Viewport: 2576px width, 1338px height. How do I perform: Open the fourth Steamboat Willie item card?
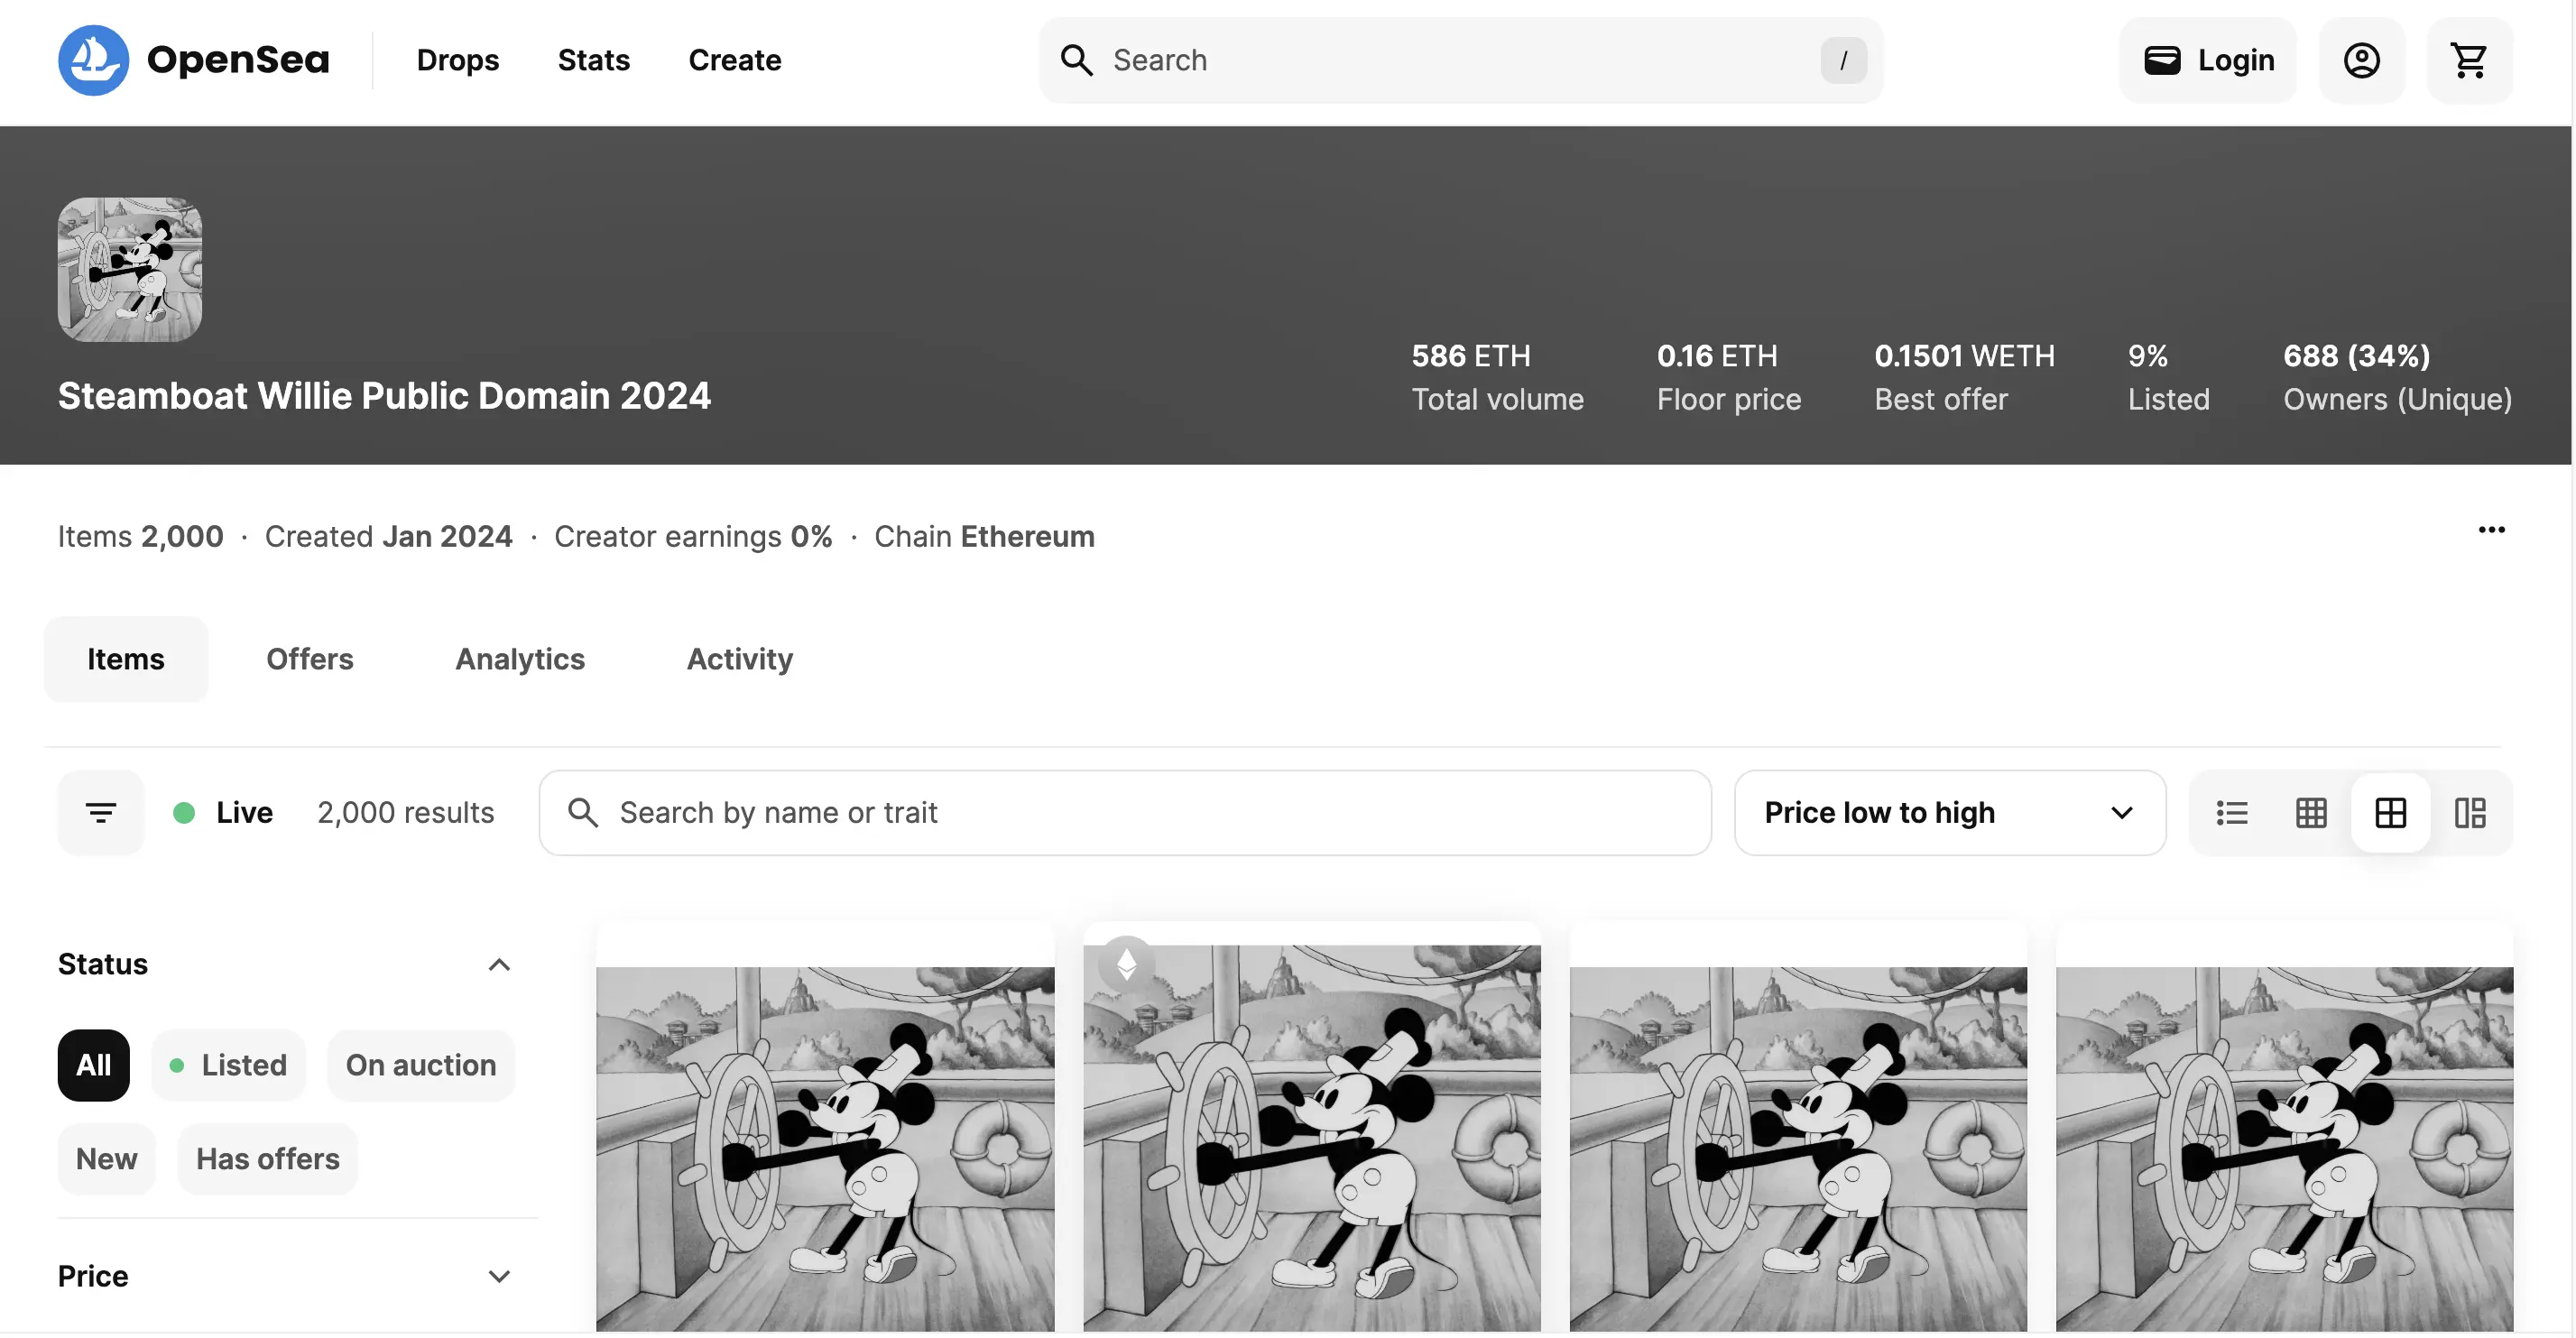[2285, 1128]
